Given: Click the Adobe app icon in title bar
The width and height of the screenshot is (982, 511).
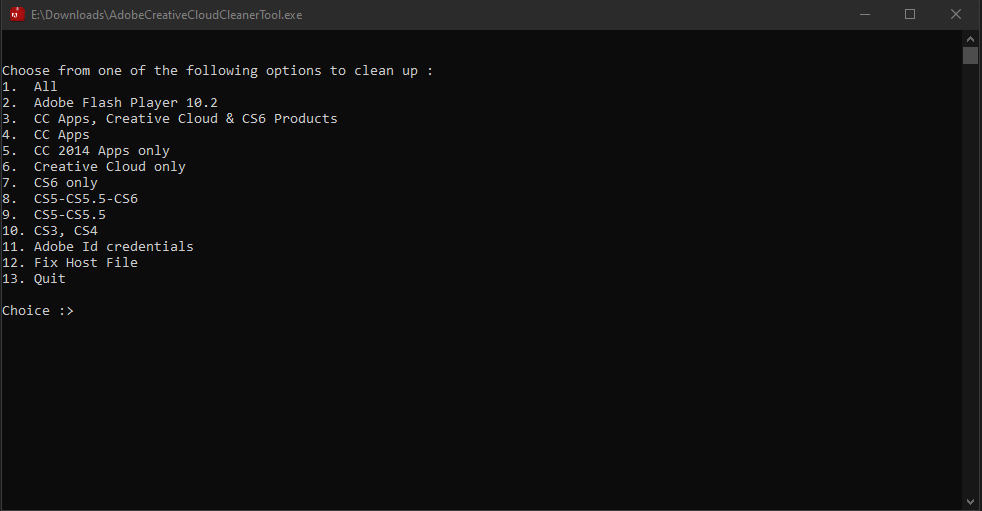Looking at the screenshot, I should coord(18,14).
